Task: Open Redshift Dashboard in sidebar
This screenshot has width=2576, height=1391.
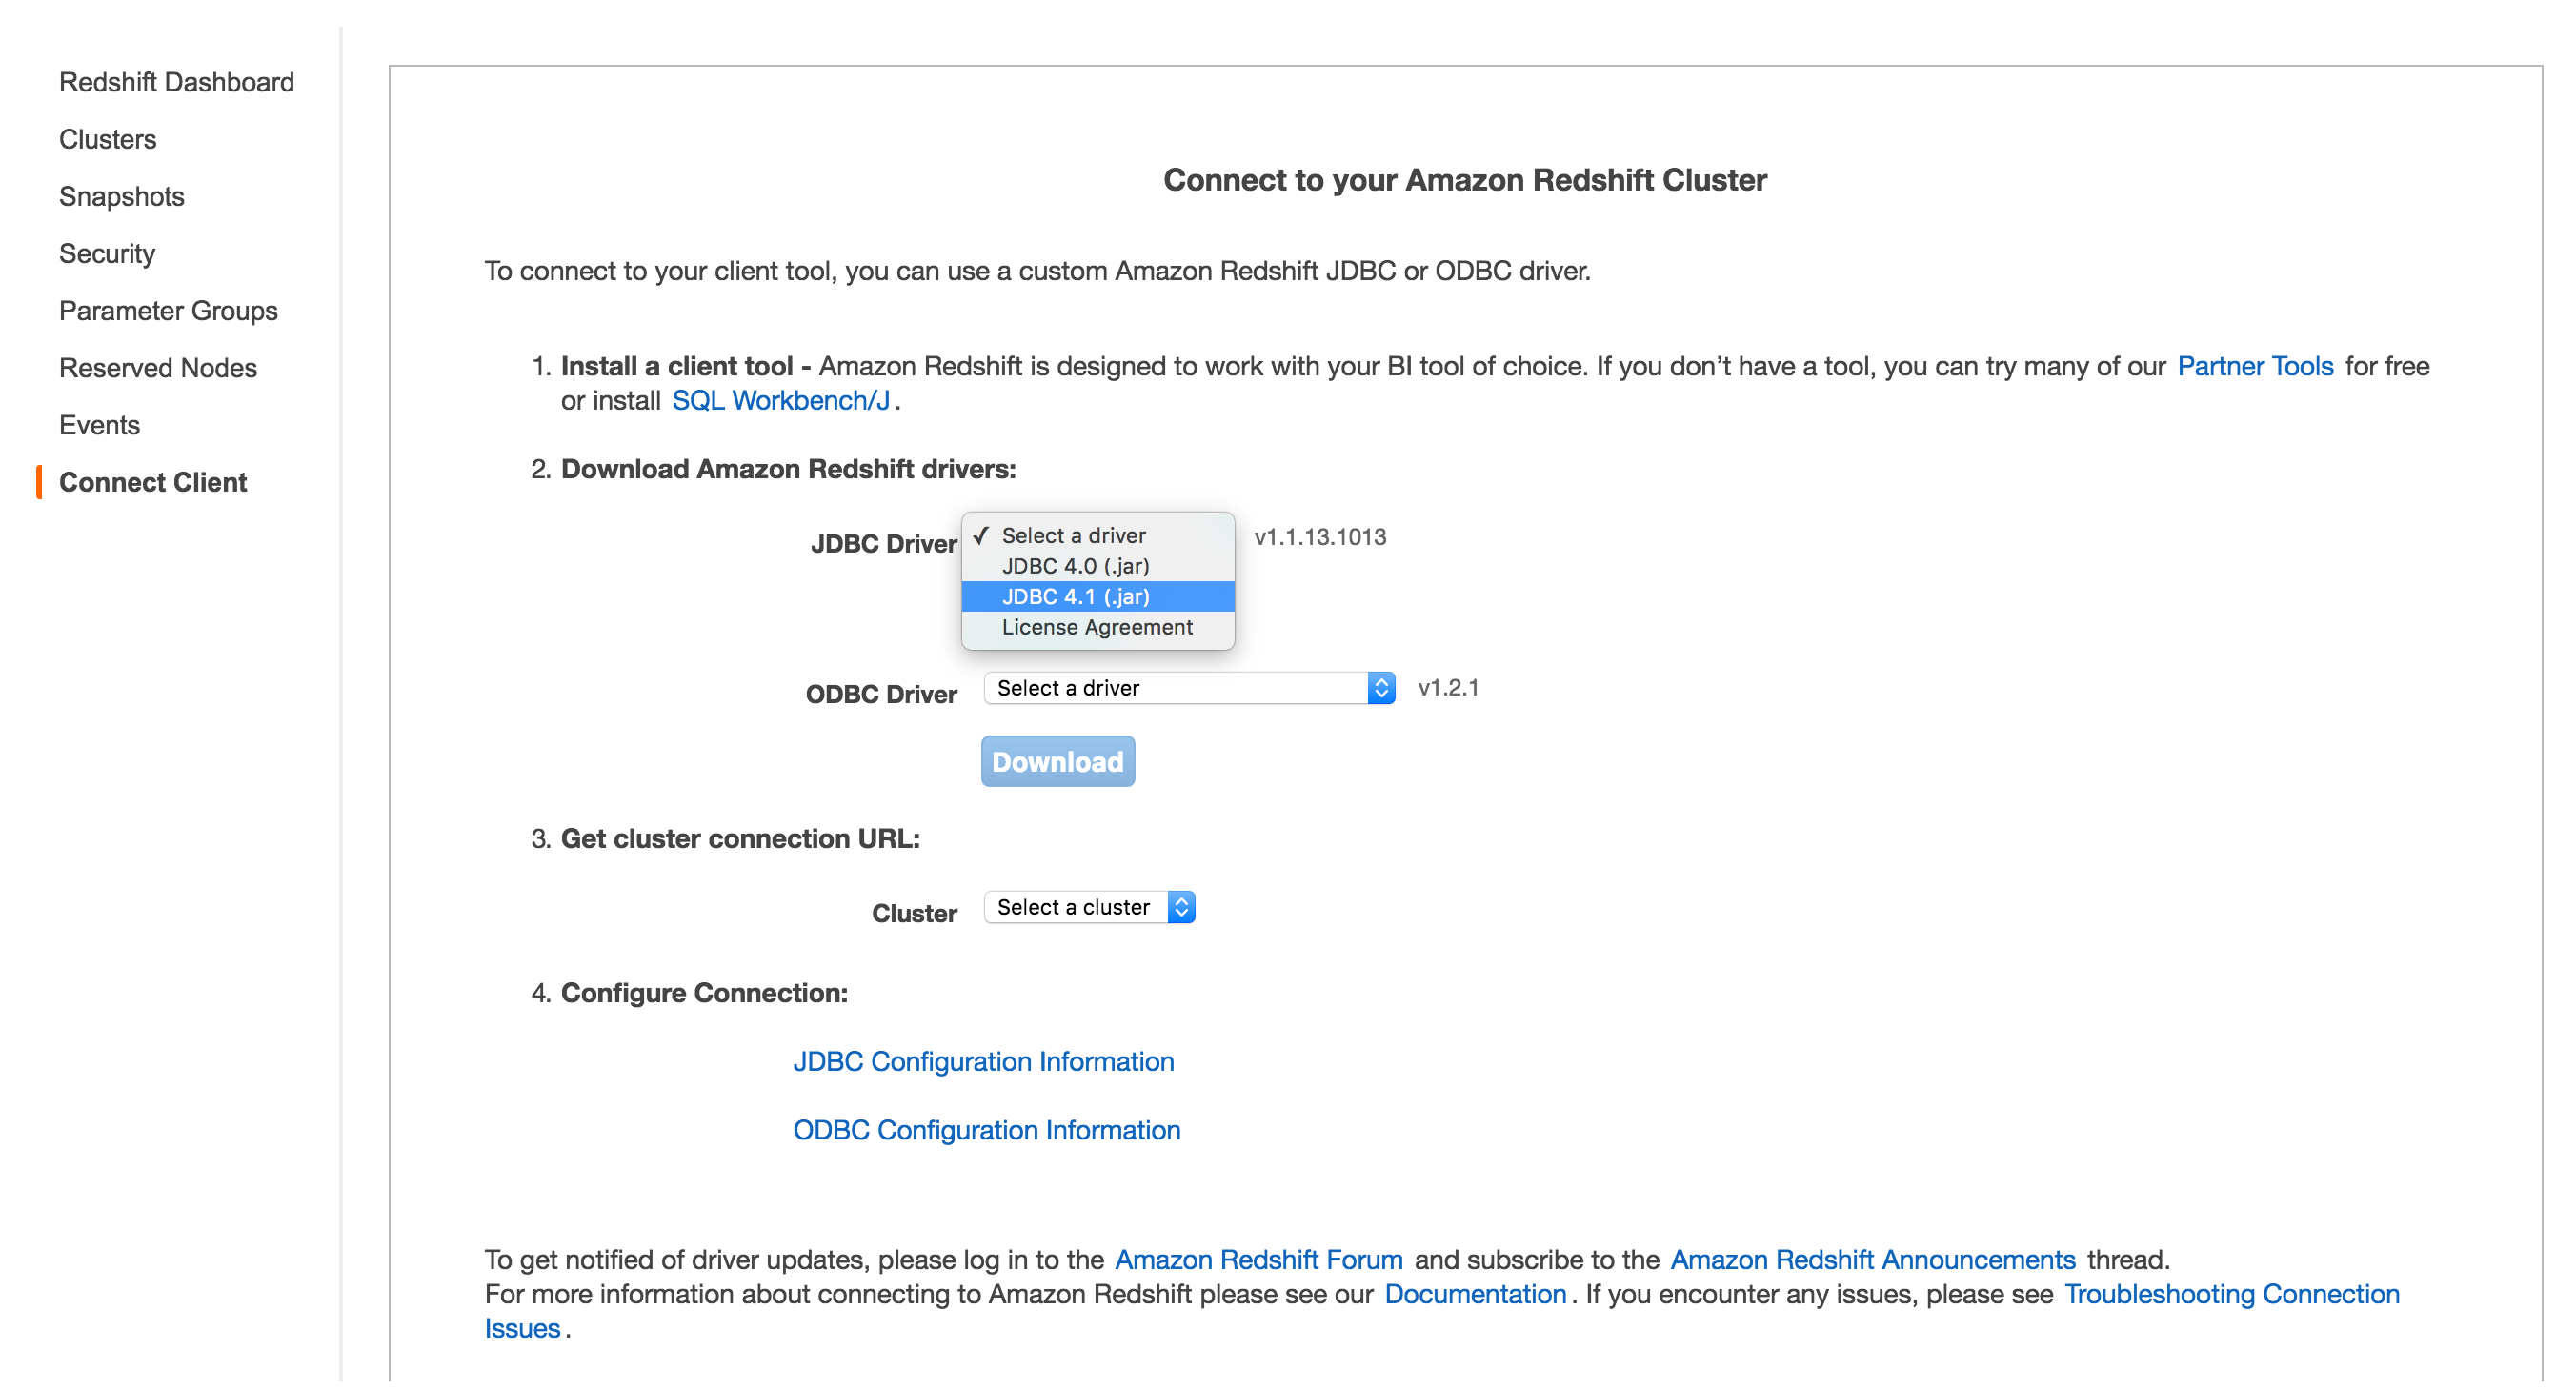Action: [x=176, y=82]
